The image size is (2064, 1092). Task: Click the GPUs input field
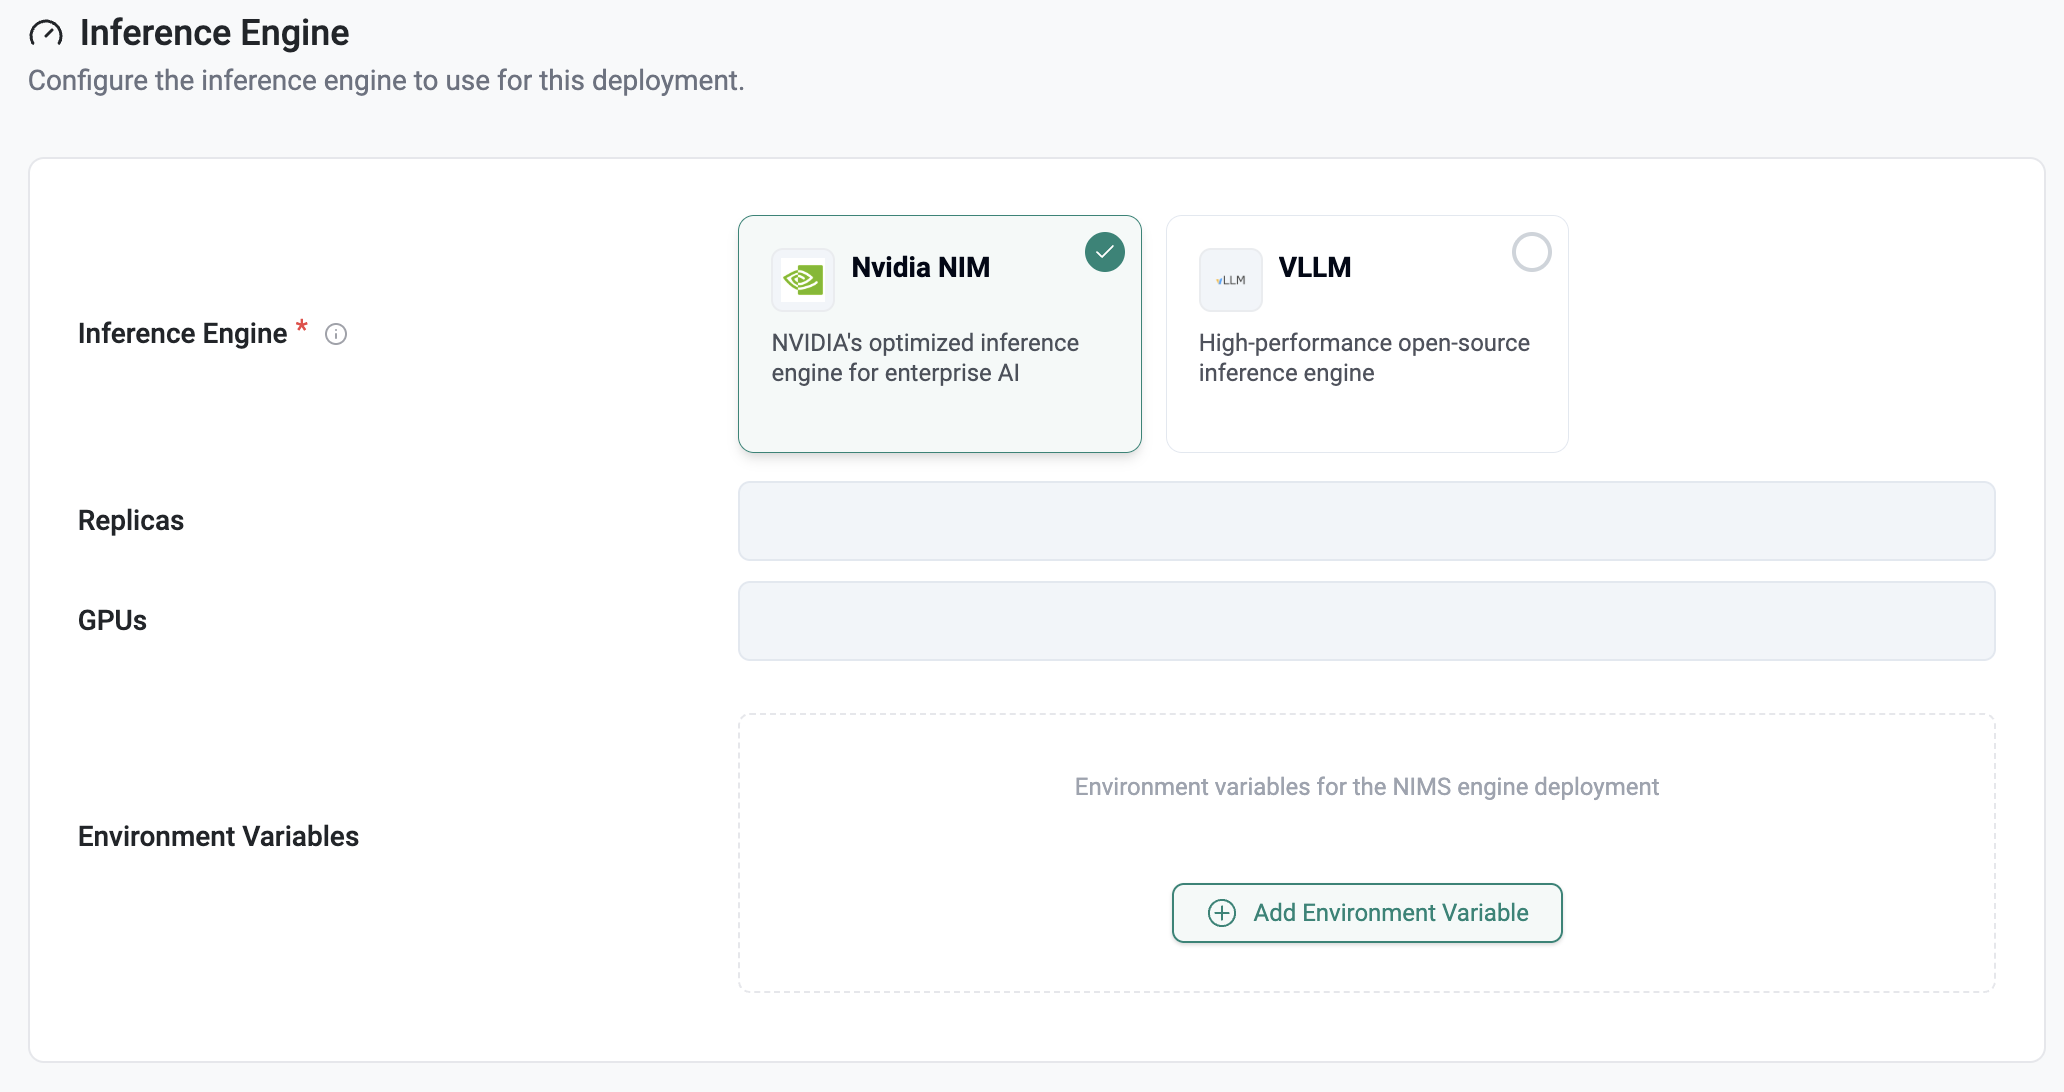coord(1366,621)
